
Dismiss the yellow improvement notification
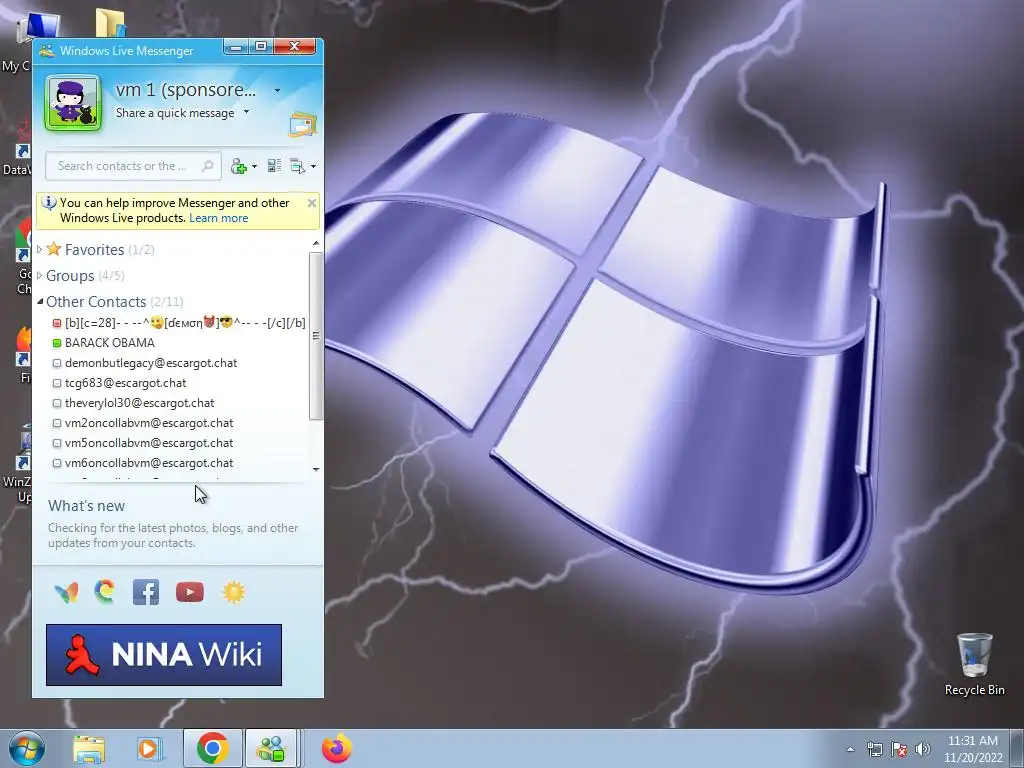[x=312, y=203]
